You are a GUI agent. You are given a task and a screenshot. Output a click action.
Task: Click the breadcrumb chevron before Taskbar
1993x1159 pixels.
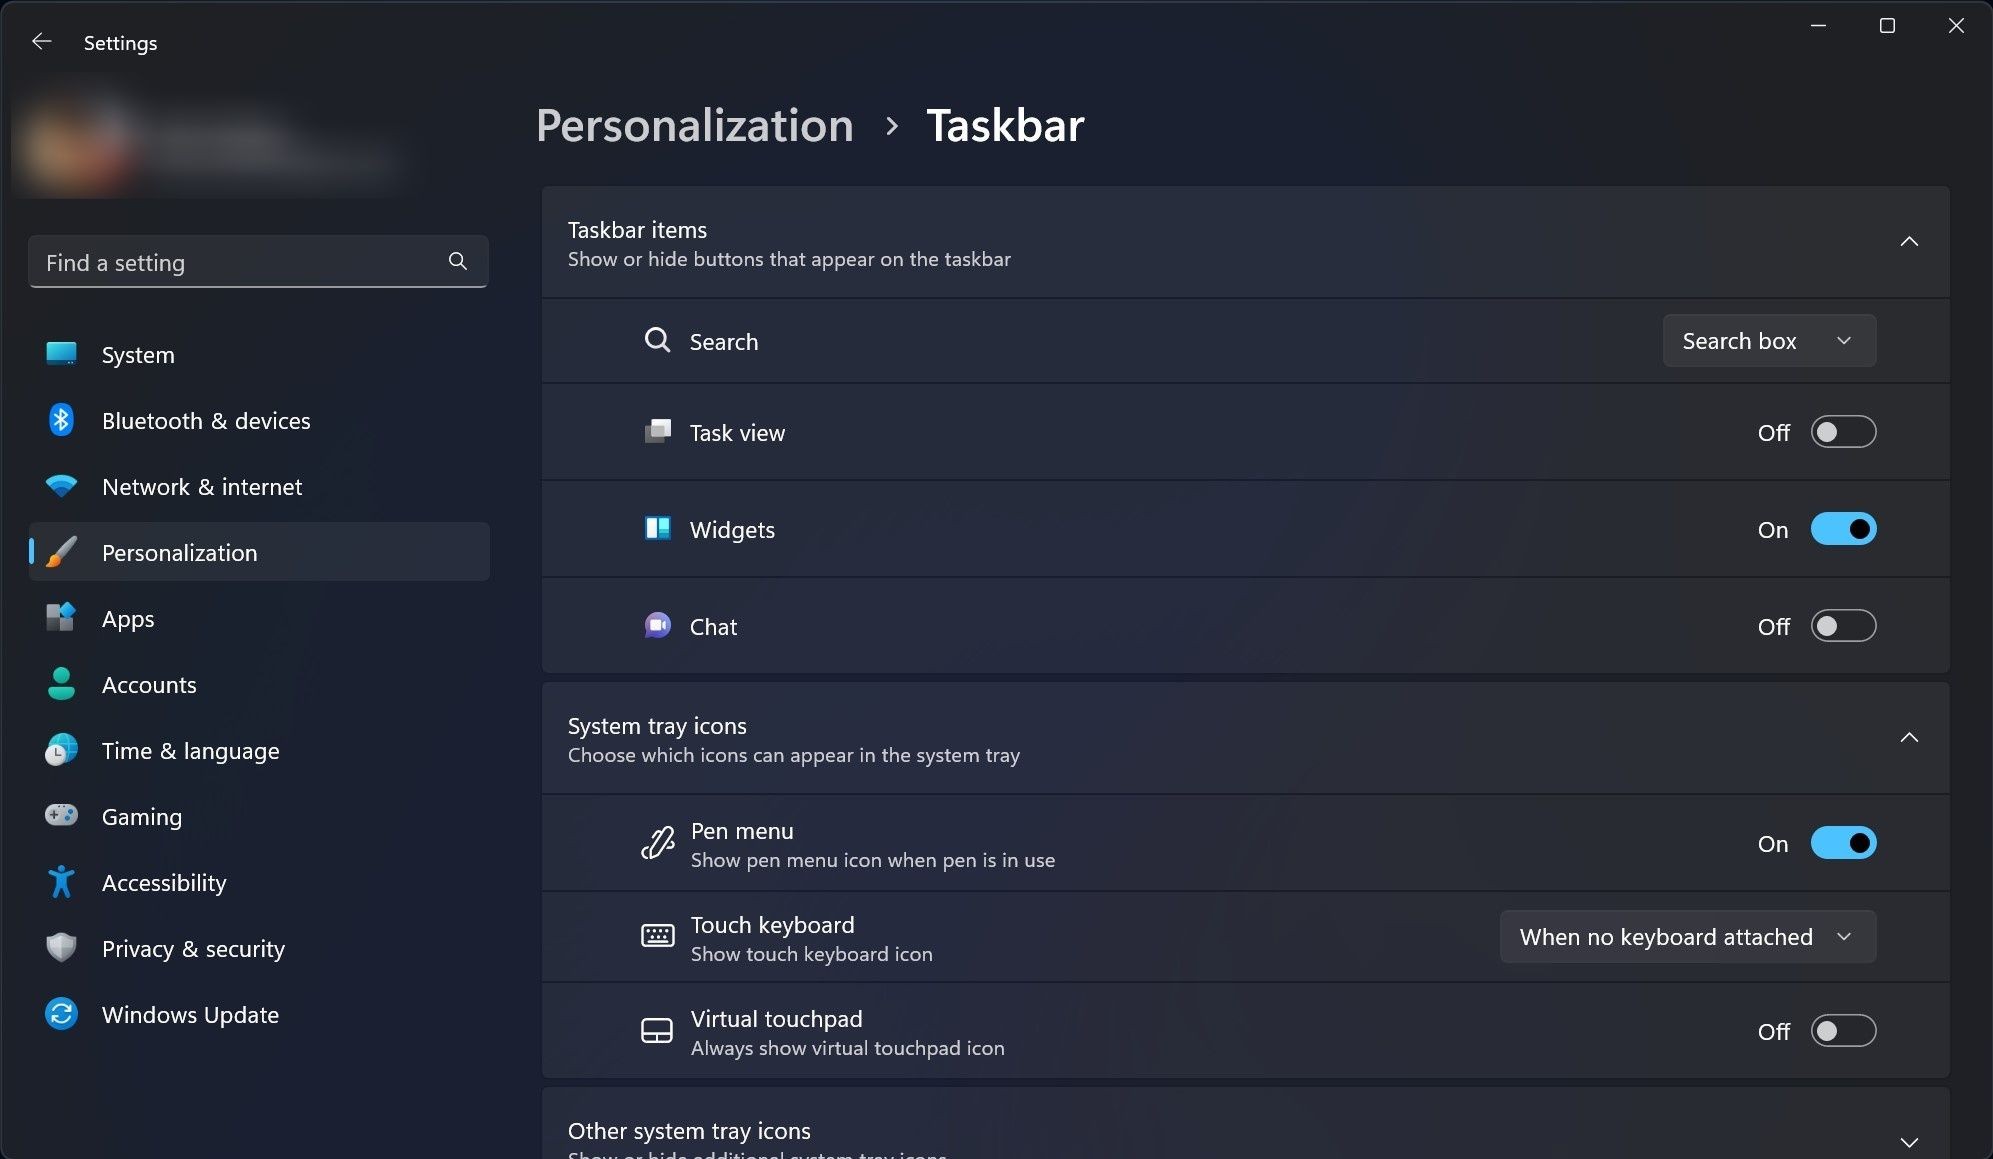pyautogui.click(x=891, y=127)
